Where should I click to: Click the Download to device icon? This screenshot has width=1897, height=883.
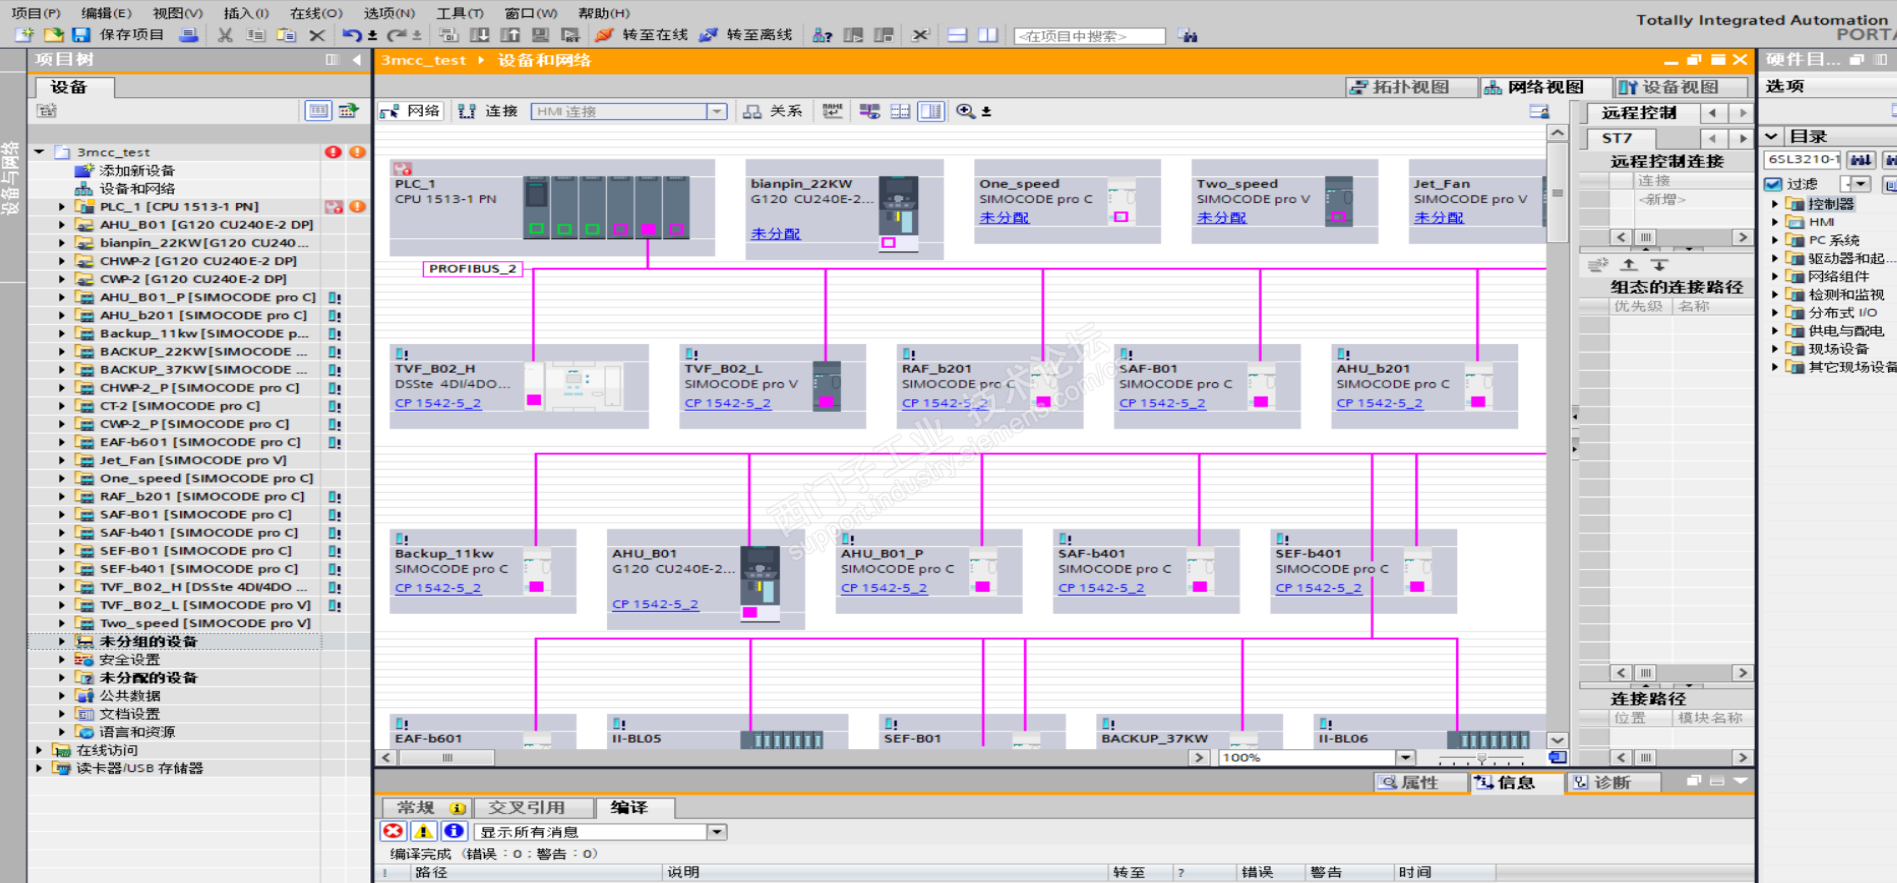(x=481, y=35)
